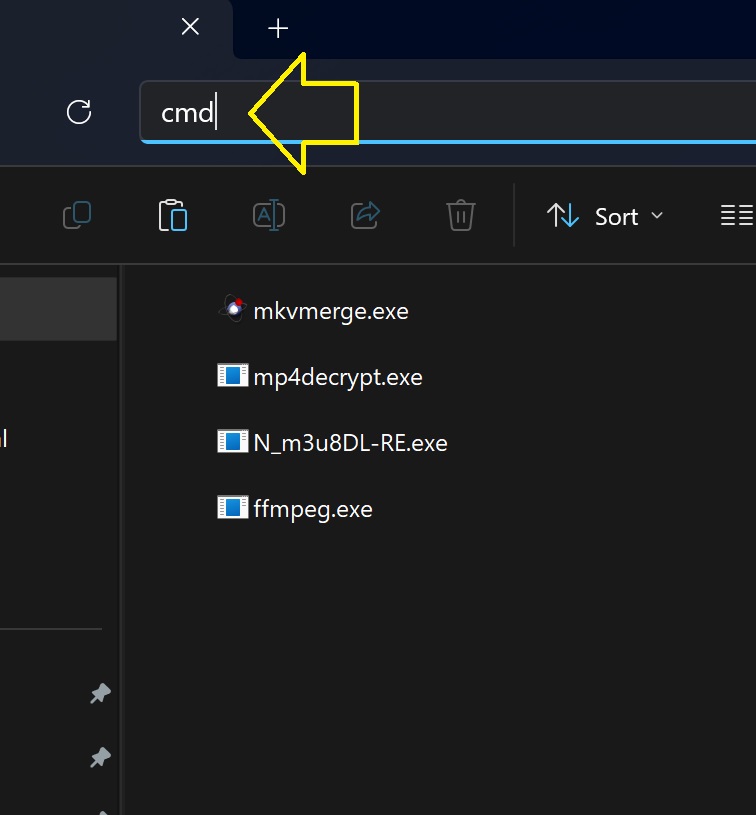Viewport: 756px width, 815px height.
Task: Click the Paste clipboard icon
Action: click(173, 215)
